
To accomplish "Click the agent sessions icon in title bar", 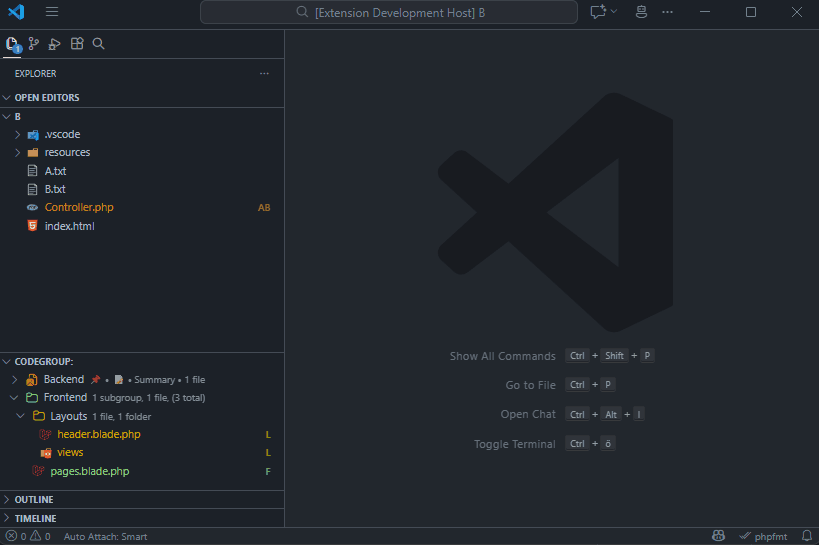I will 641,11.
